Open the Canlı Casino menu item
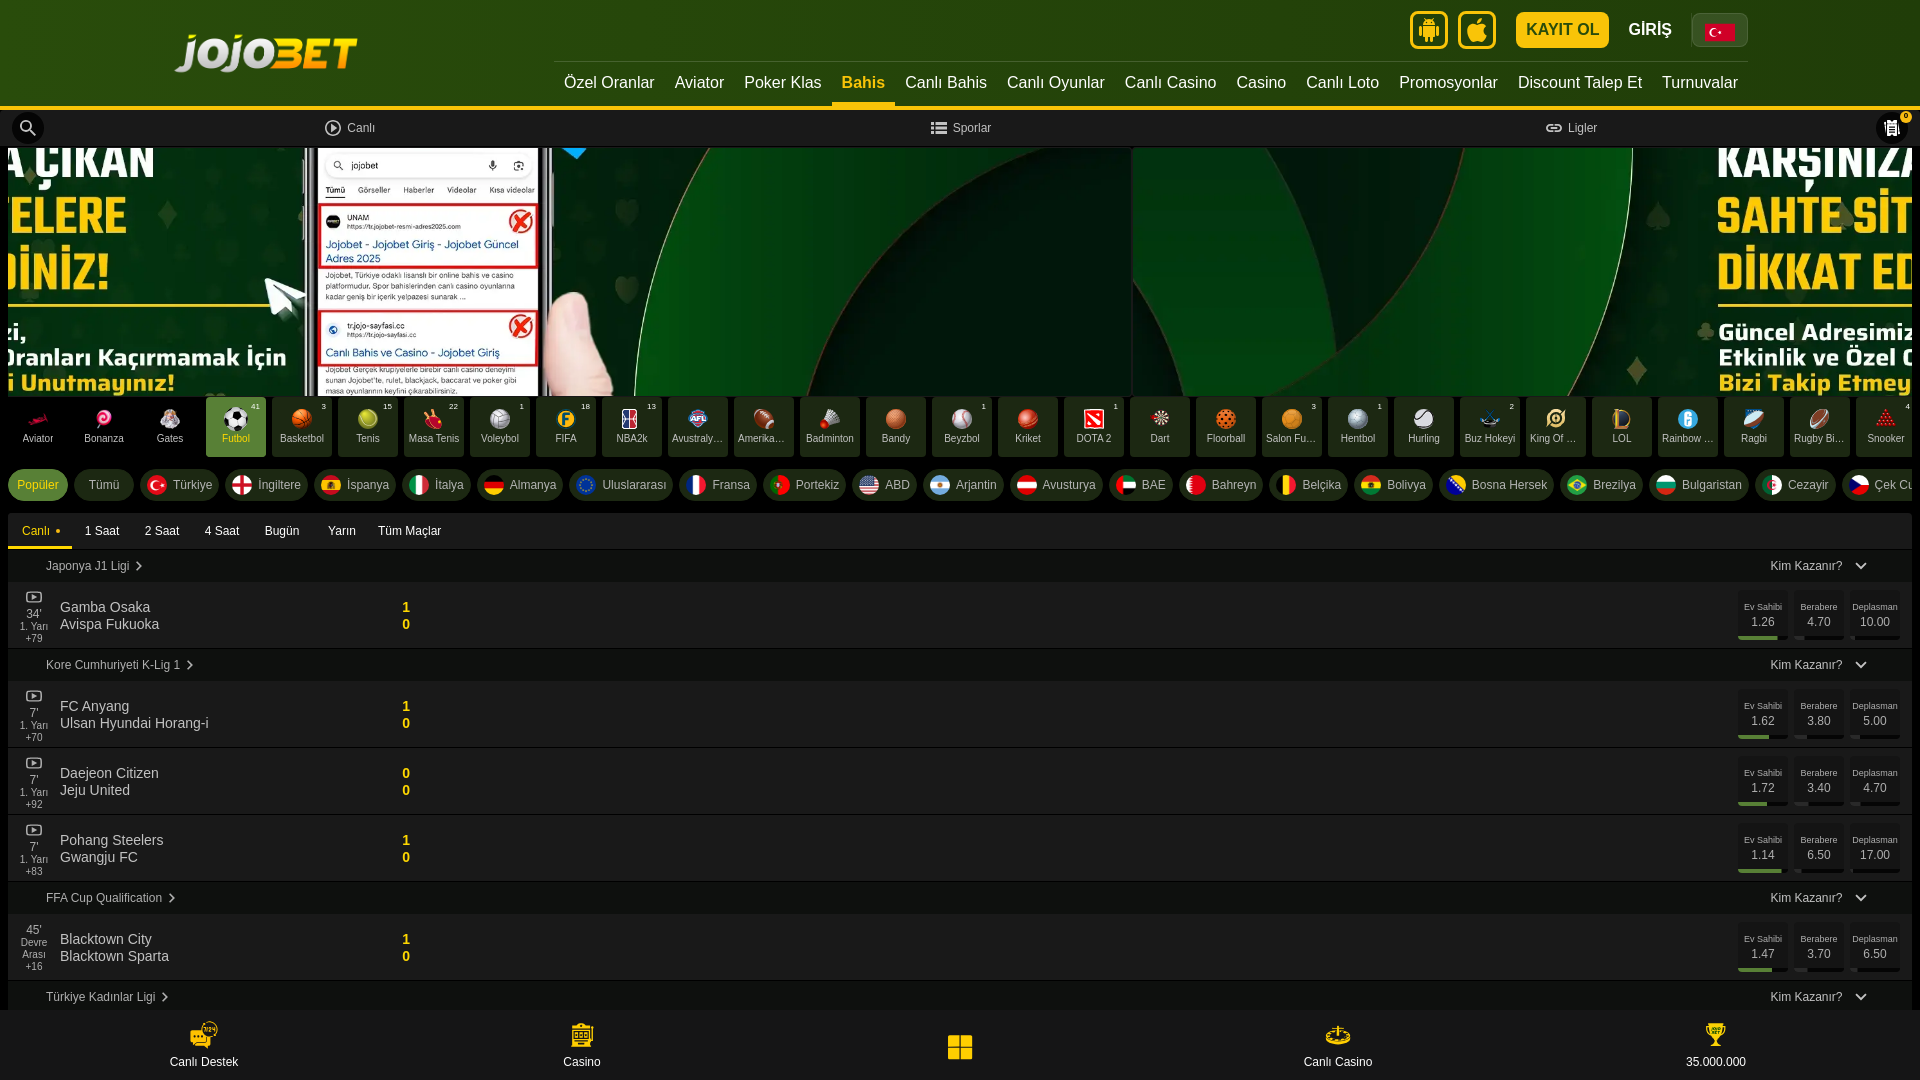Screen dimensions: 1920x1080 [1170, 83]
